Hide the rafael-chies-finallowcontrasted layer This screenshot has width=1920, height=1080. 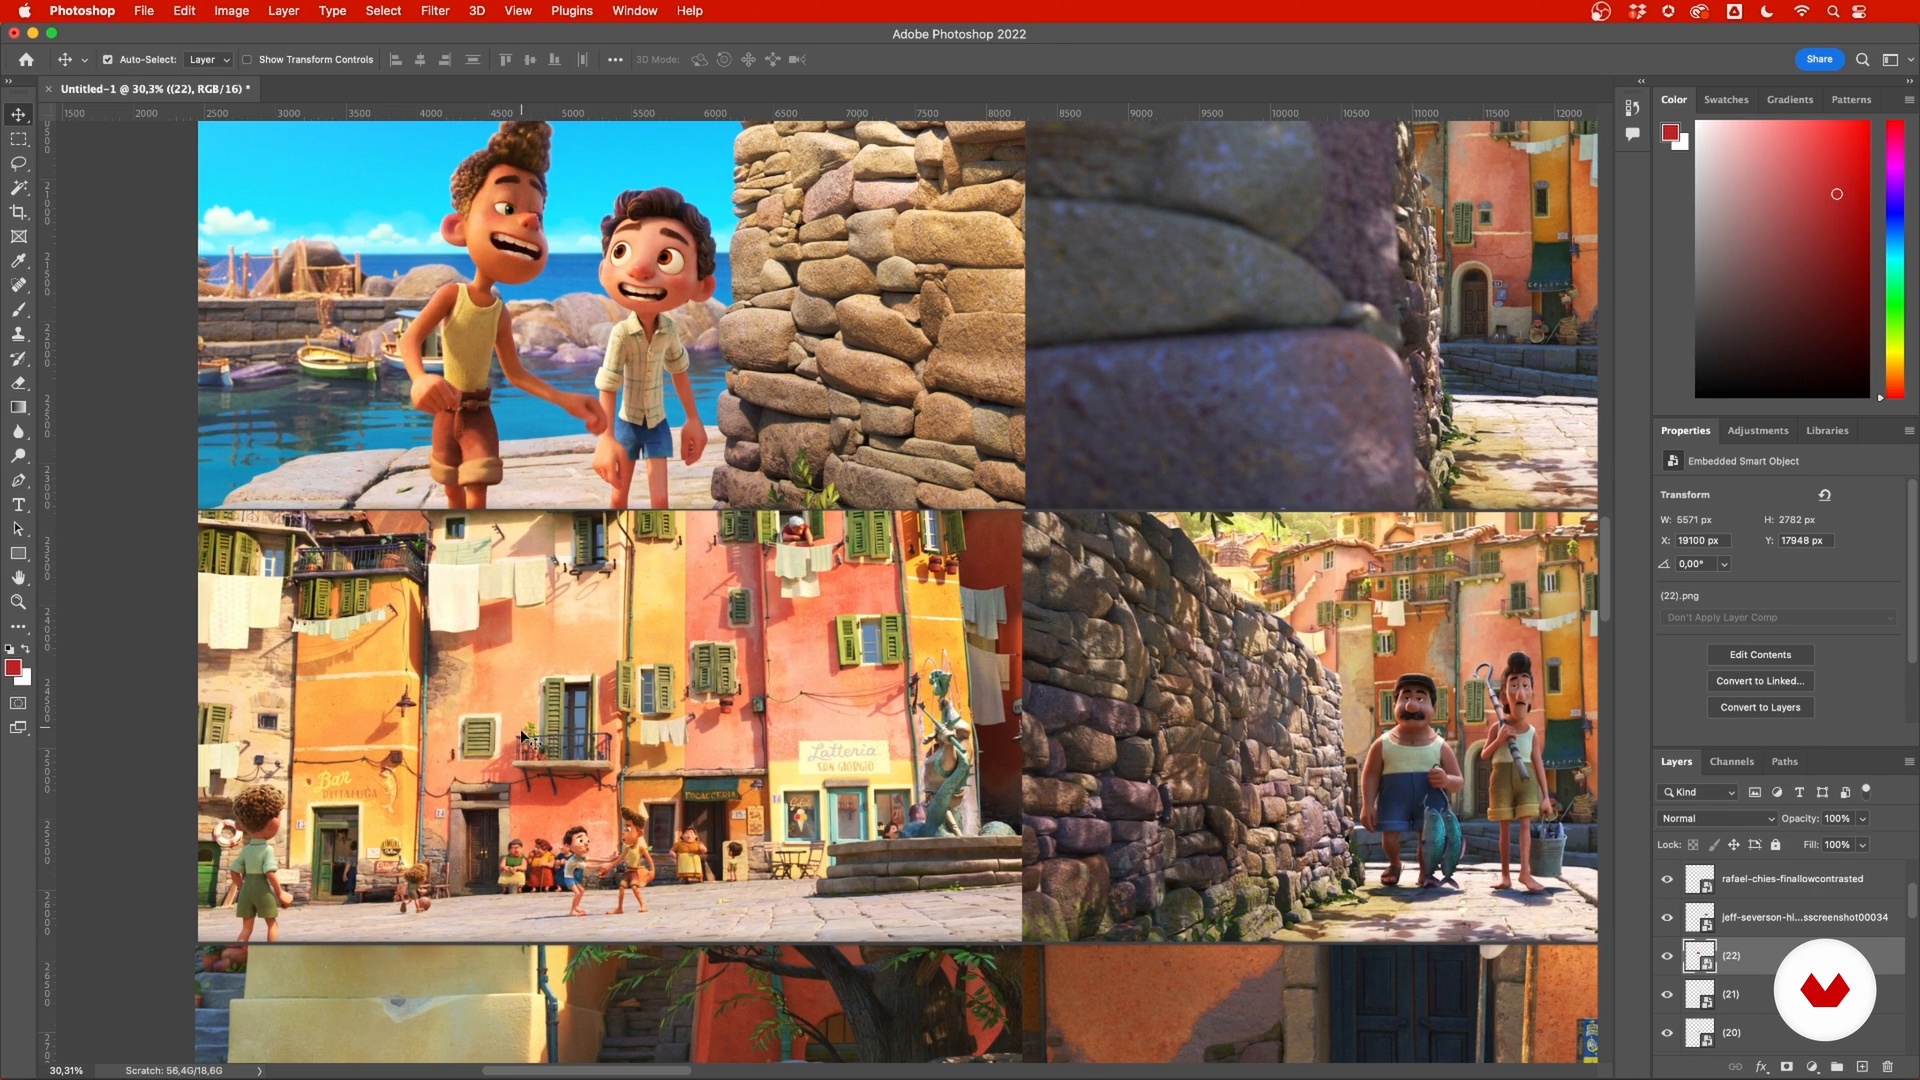pyautogui.click(x=1667, y=879)
